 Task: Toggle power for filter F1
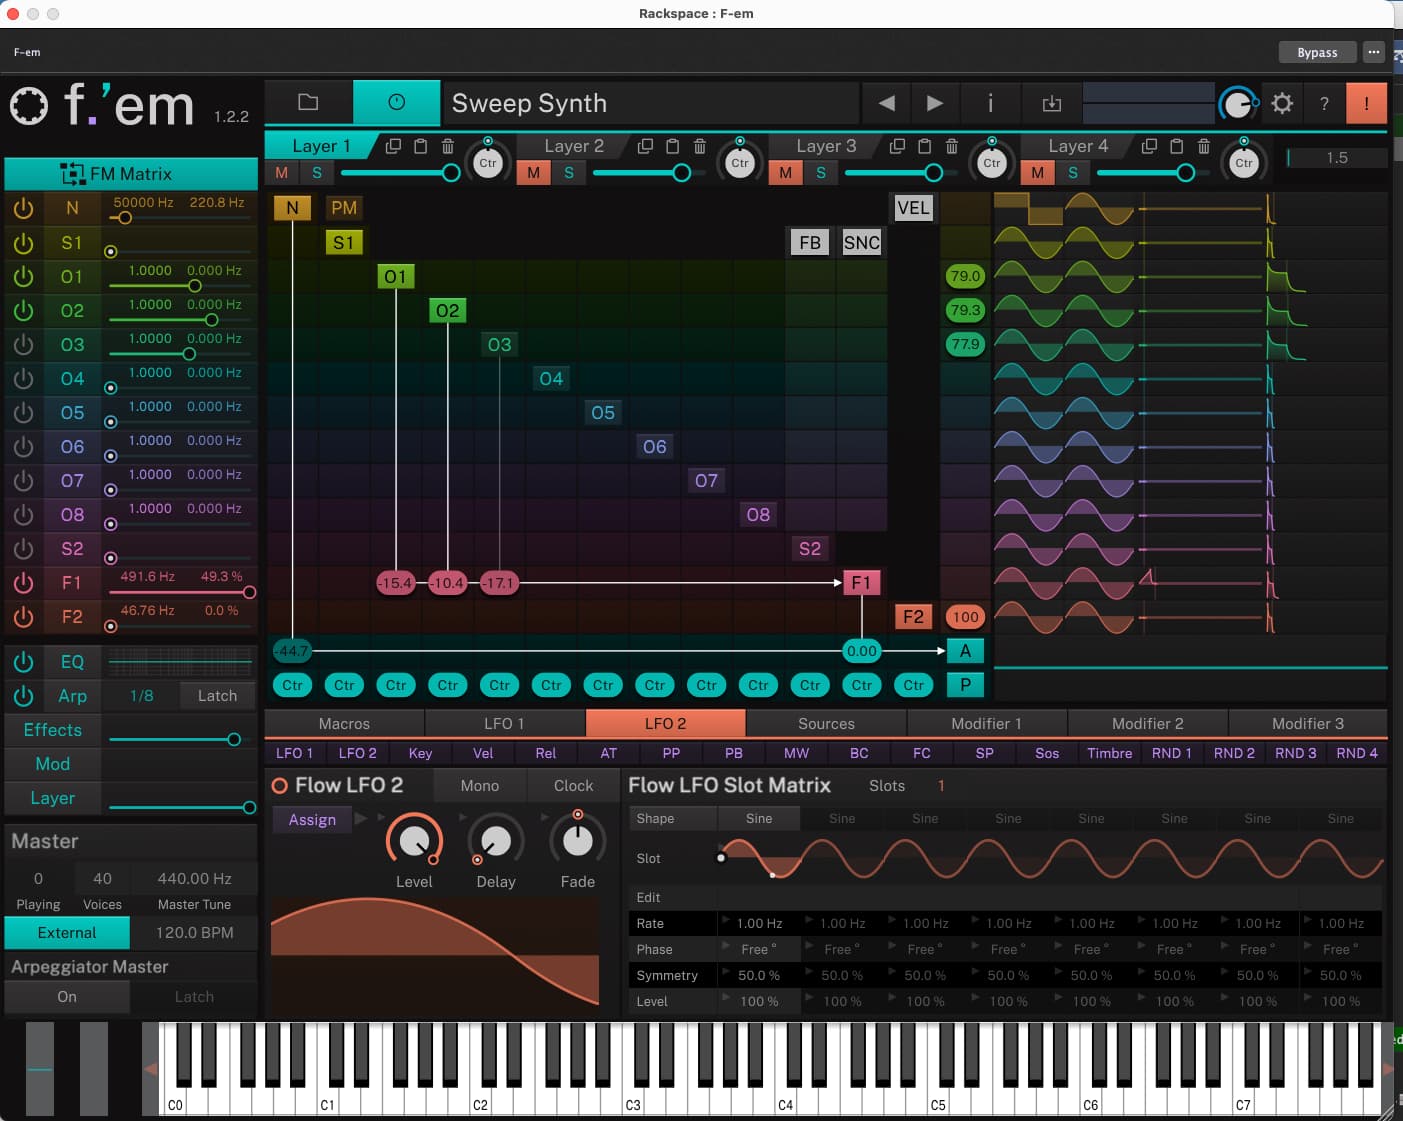tap(24, 582)
